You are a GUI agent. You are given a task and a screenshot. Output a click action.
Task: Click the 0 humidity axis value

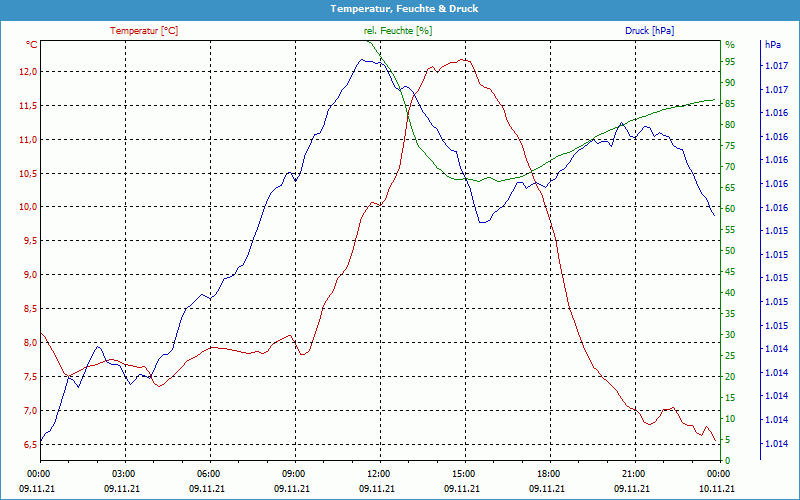point(728,461)
